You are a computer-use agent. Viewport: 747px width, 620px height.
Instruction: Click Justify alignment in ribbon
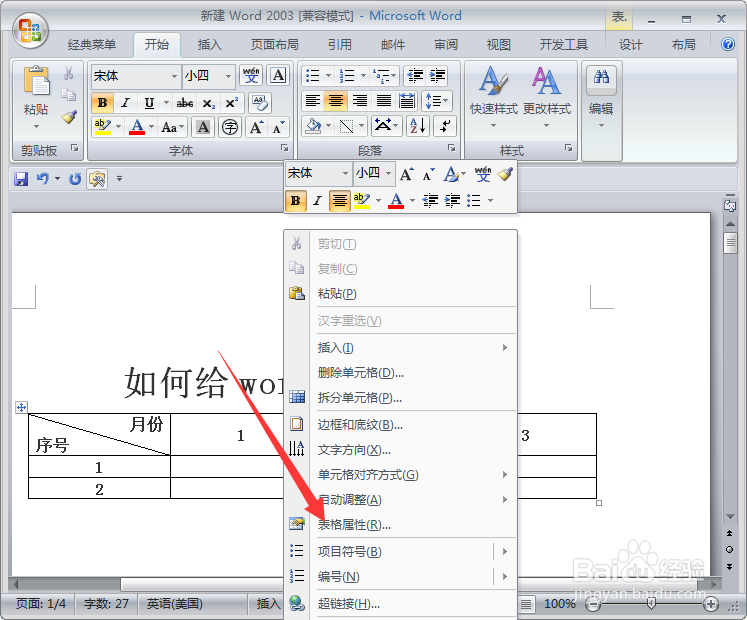(384, 101)
